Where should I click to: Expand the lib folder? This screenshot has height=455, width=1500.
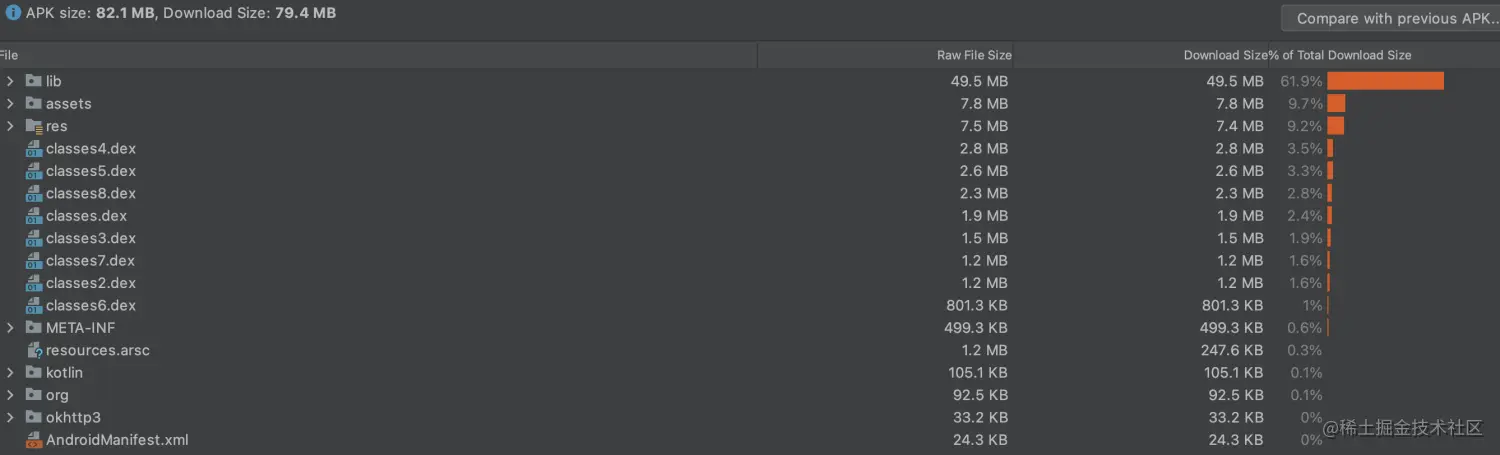pyautogui.click(x=10, y=81)
